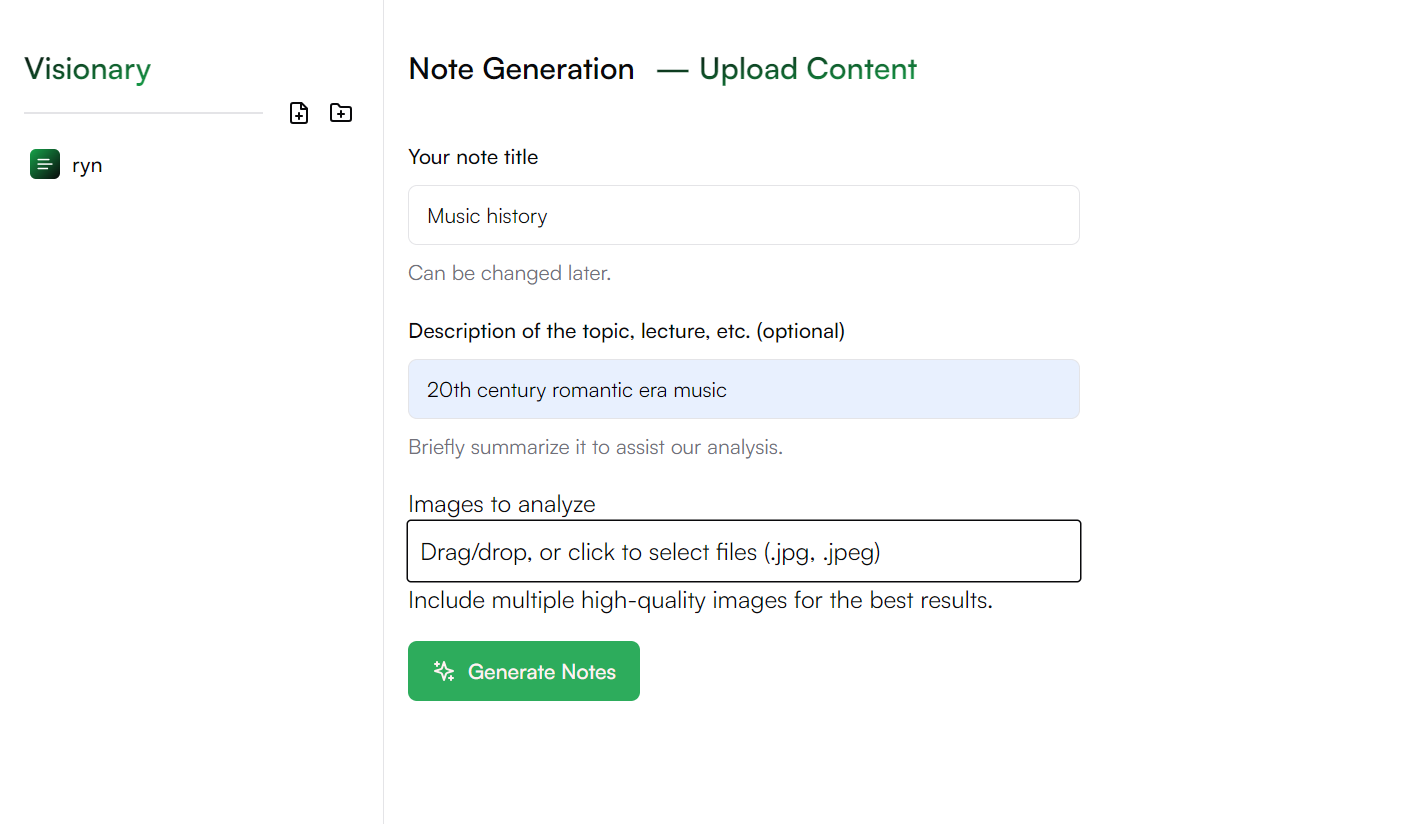
Task: Click the Visionary logo text
Action: (x=87, y=69)
